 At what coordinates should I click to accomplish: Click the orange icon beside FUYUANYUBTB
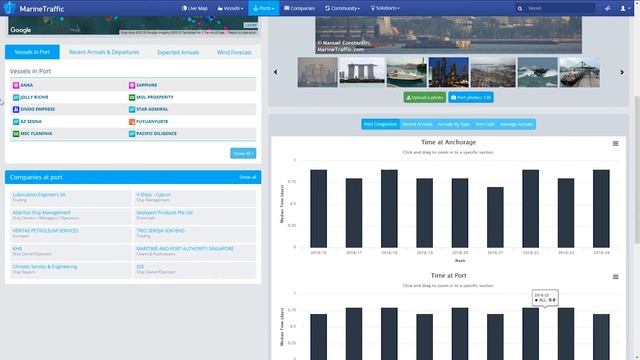132,122
